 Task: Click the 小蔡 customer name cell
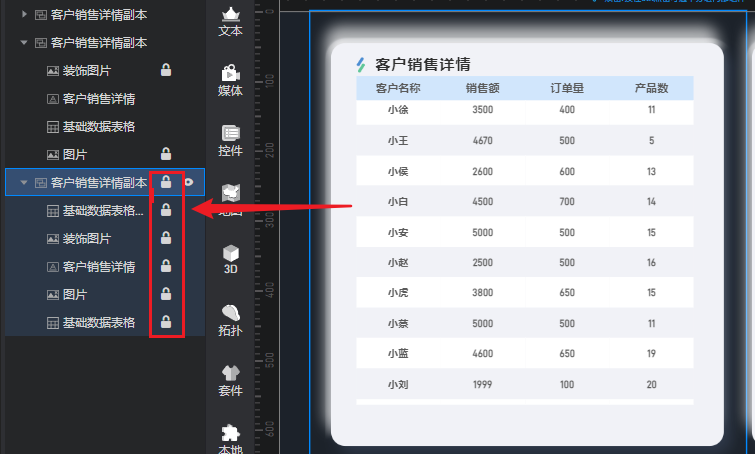click(x=398, y=324)
